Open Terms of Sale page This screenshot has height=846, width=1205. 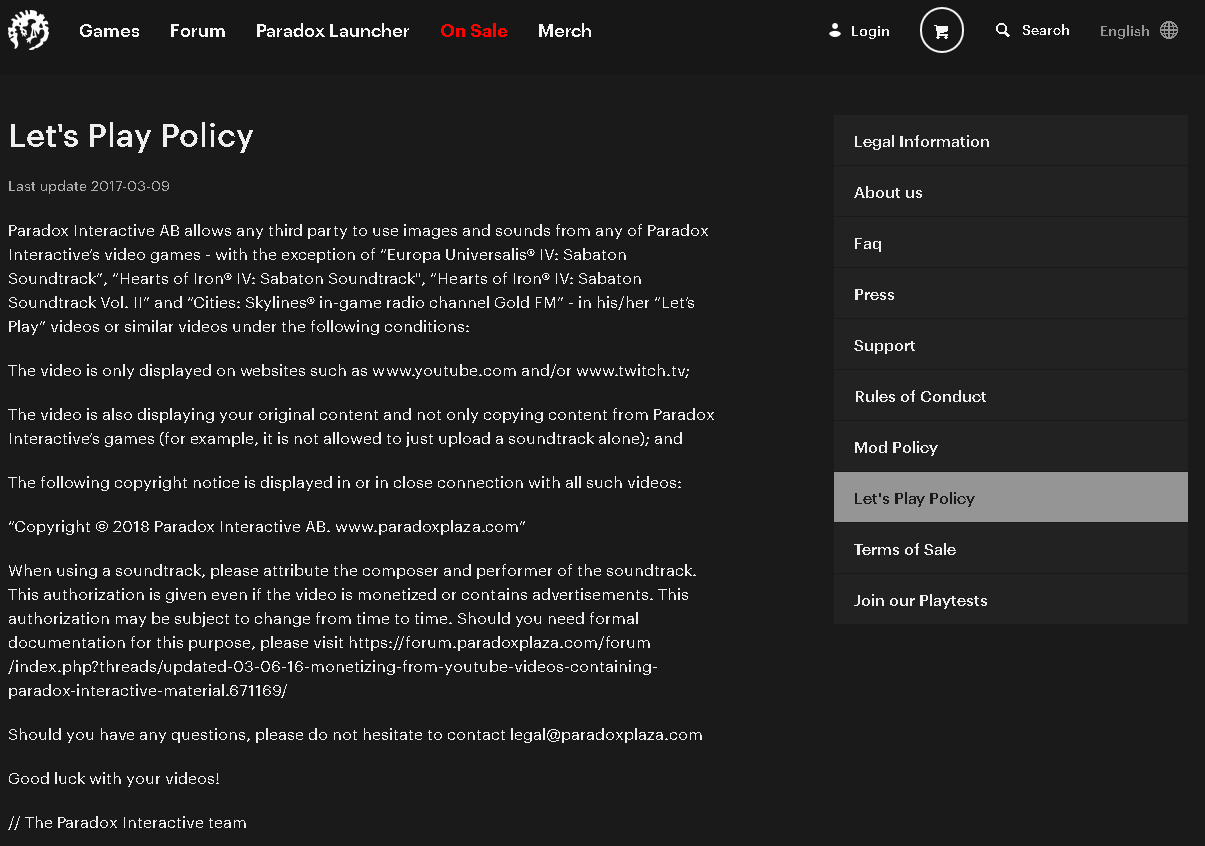tap(904, 549)
